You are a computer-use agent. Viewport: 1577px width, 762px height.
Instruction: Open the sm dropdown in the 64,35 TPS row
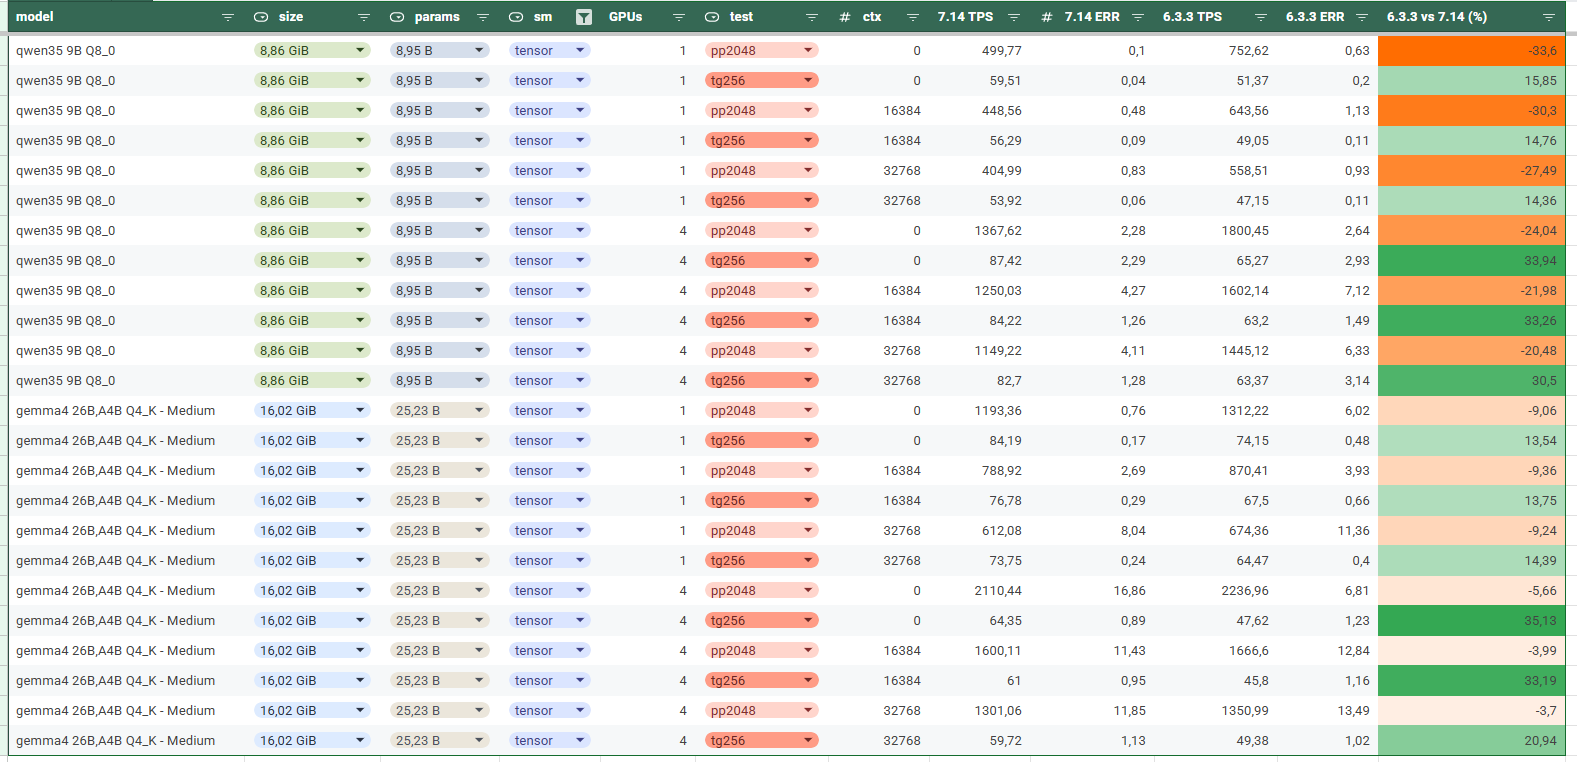[549, 620]
